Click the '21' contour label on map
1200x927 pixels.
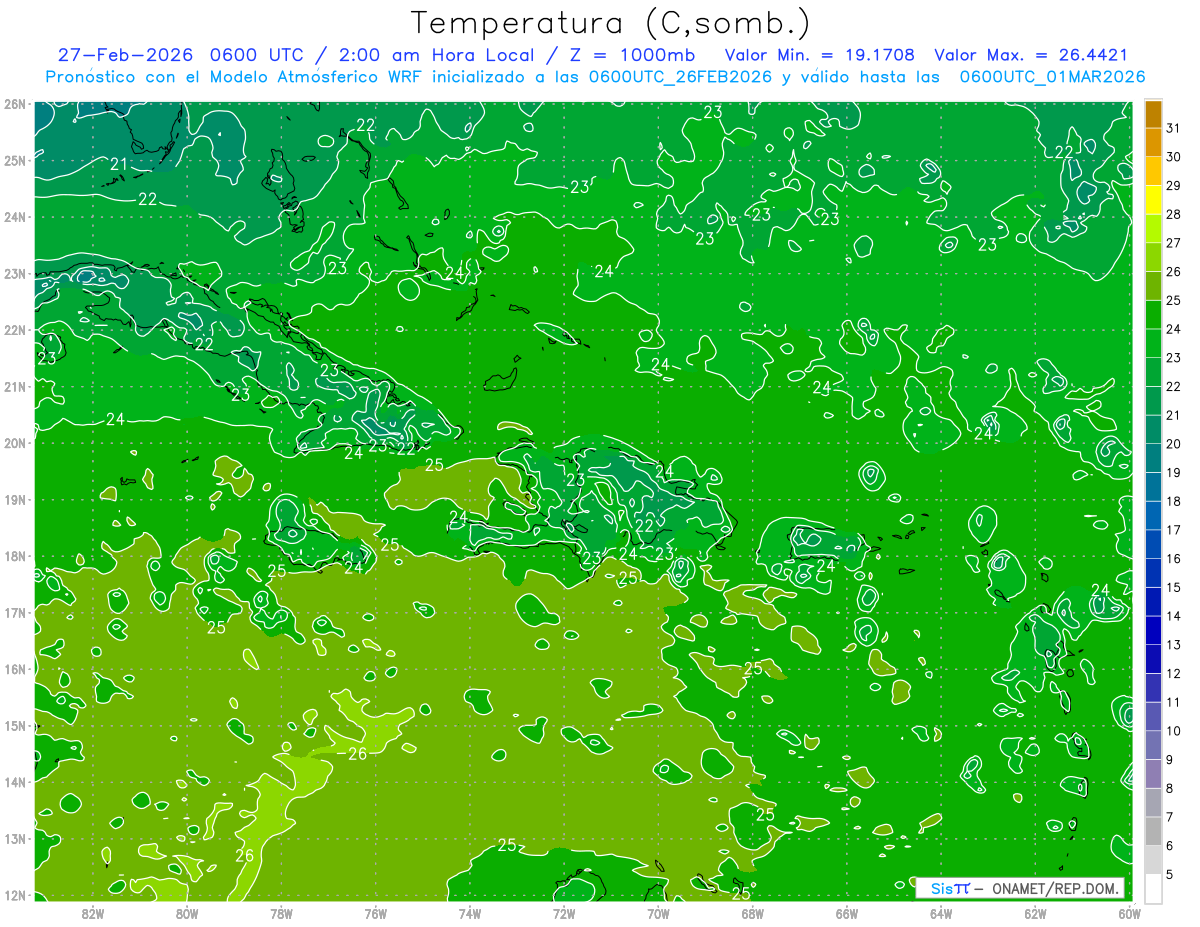click(x=118, y=164)
